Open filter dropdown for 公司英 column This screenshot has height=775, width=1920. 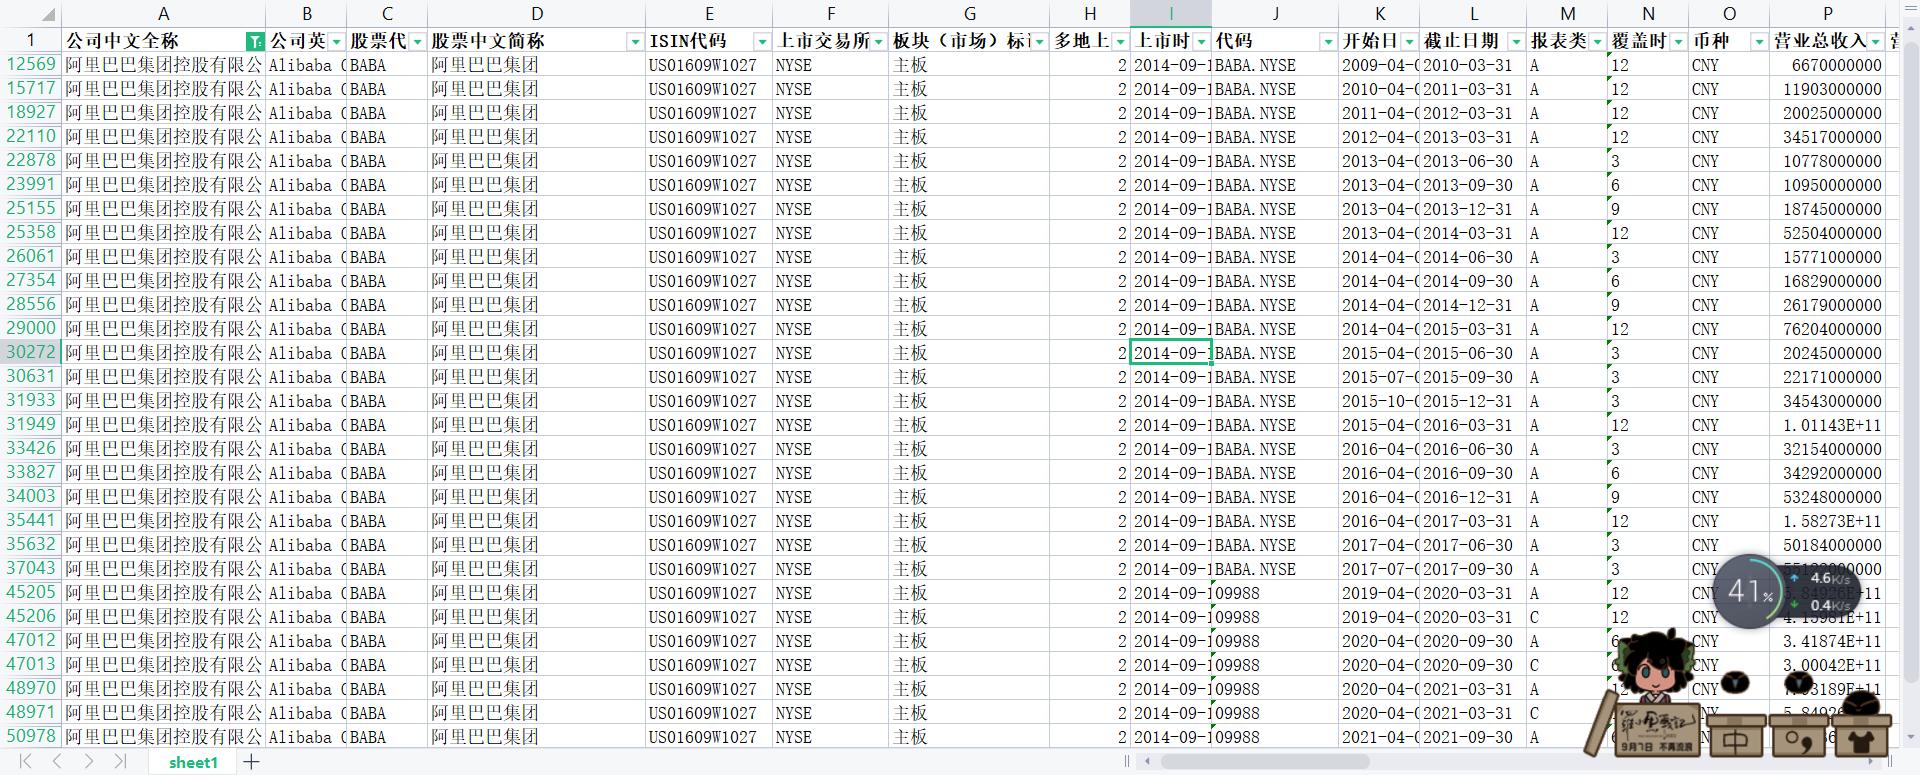[x=337, y=41]
